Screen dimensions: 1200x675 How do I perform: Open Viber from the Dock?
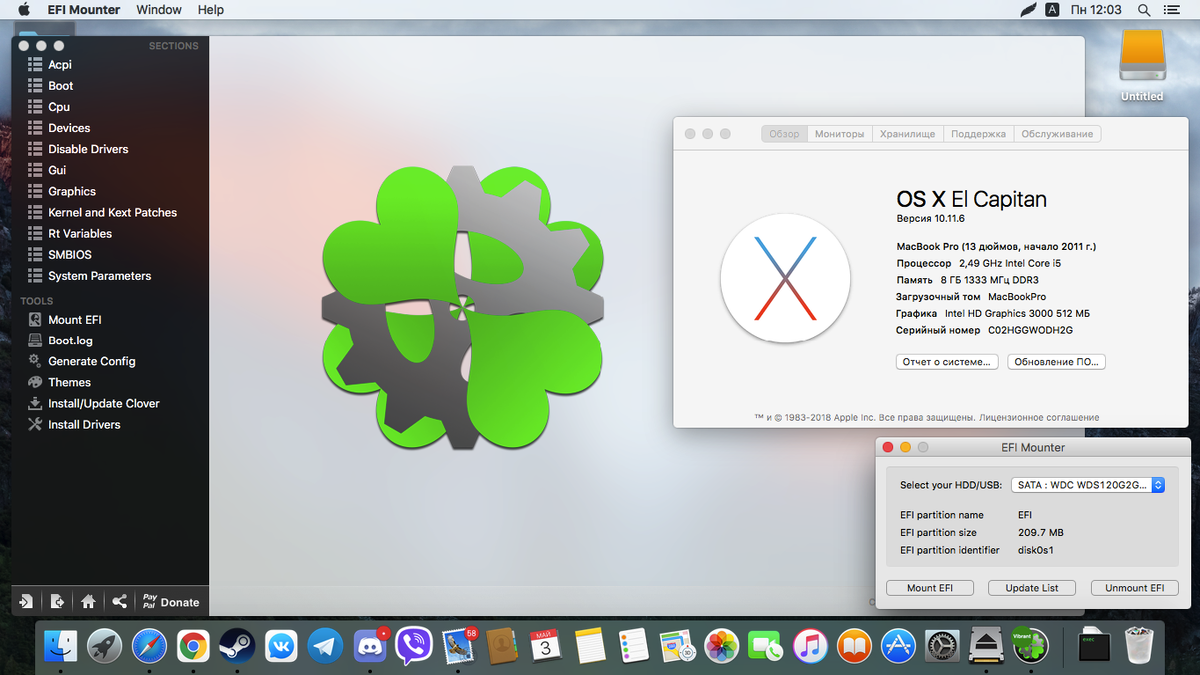pyautogui.click(x=413, y=646)
